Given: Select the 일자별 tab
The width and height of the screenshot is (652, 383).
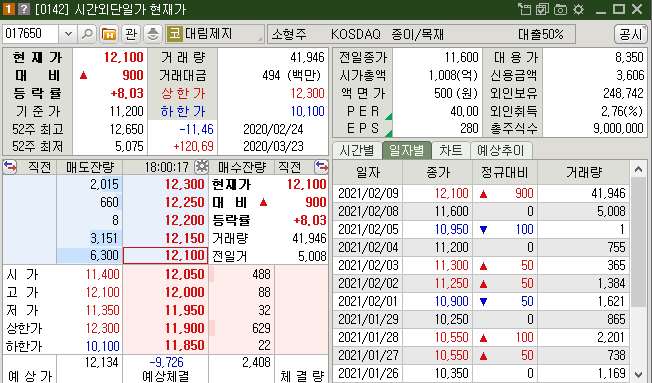Looking at the screenshot, I should 406,151.
